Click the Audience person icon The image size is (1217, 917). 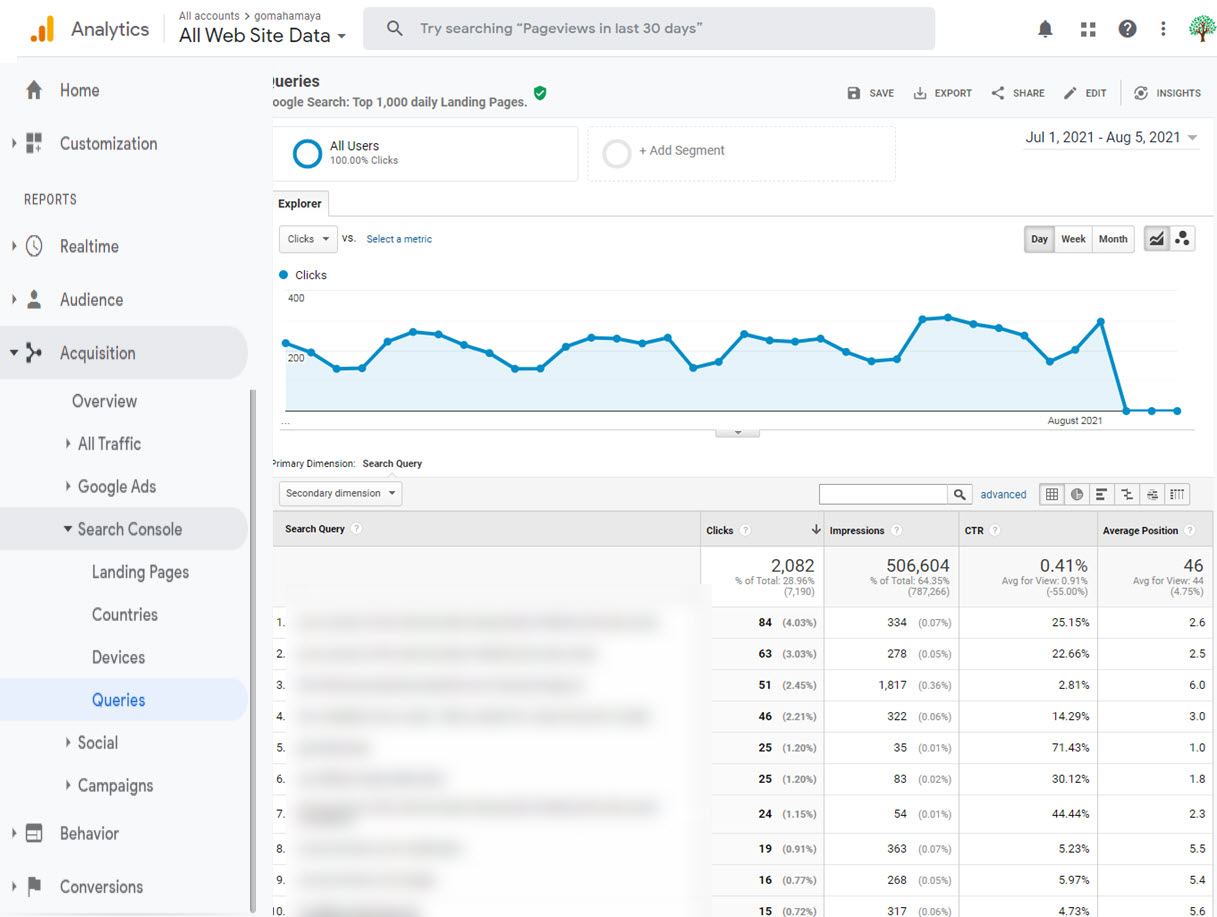(34, 299)
